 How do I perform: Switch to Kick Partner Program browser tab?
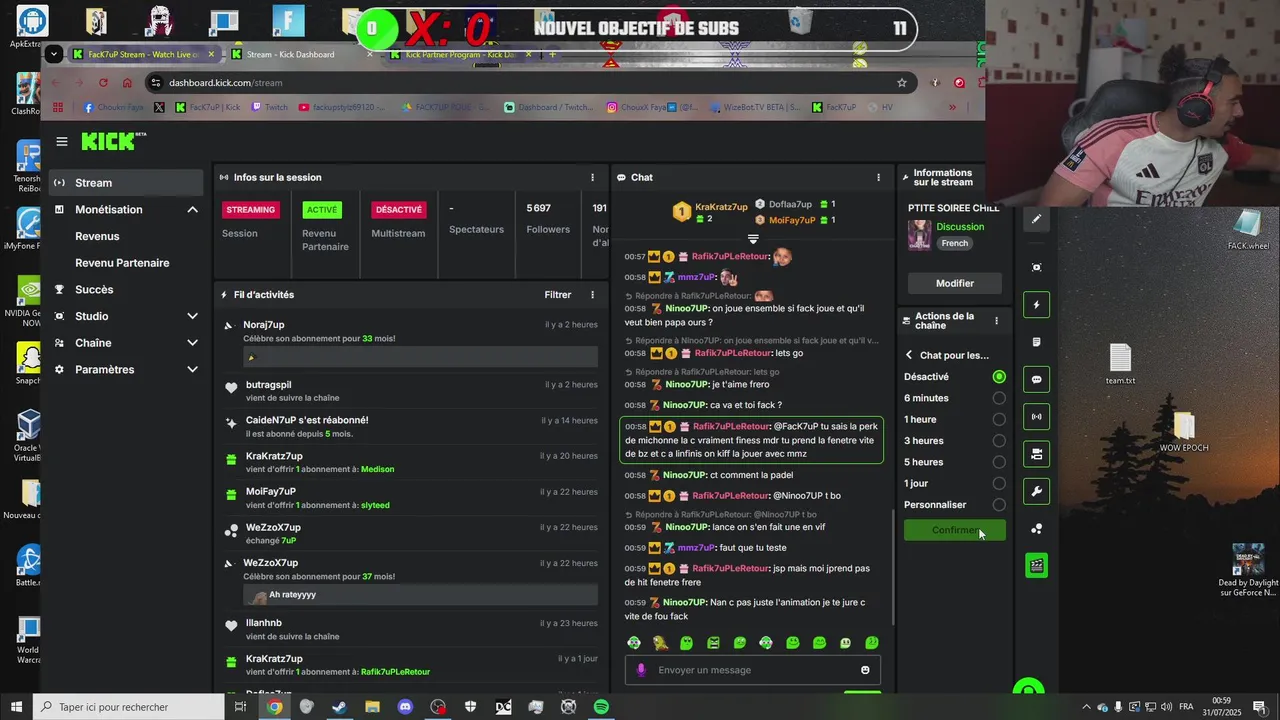point(460,54)
